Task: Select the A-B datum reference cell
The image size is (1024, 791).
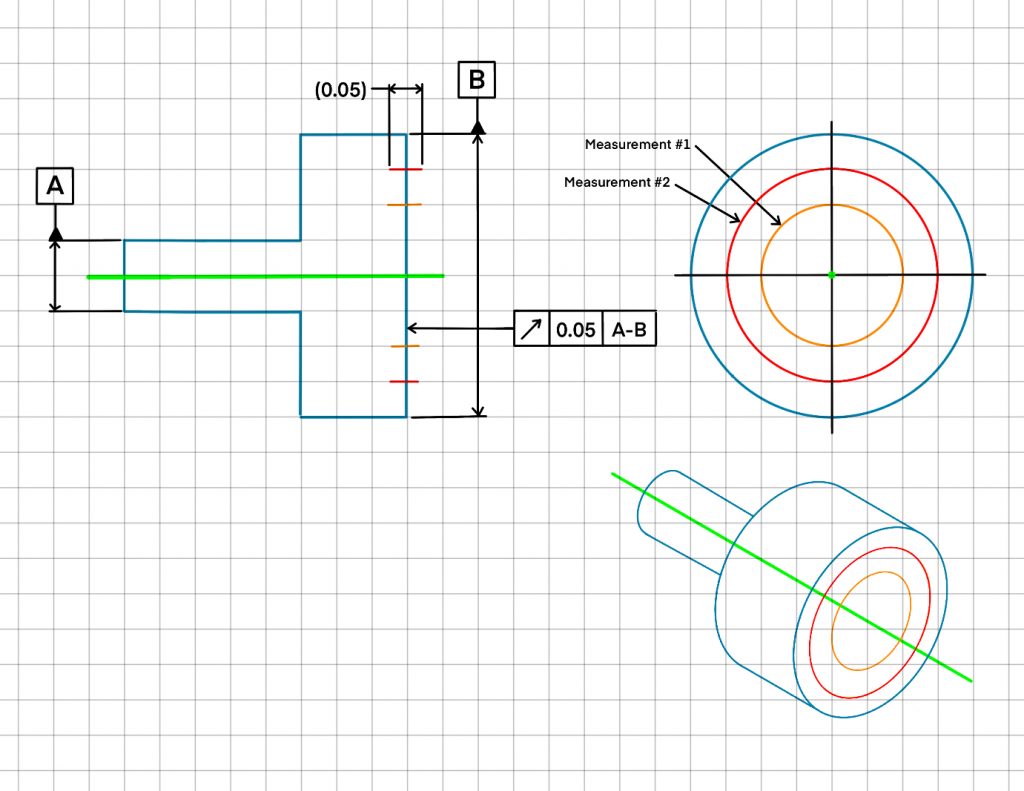Action: click(x=630, y=329)
